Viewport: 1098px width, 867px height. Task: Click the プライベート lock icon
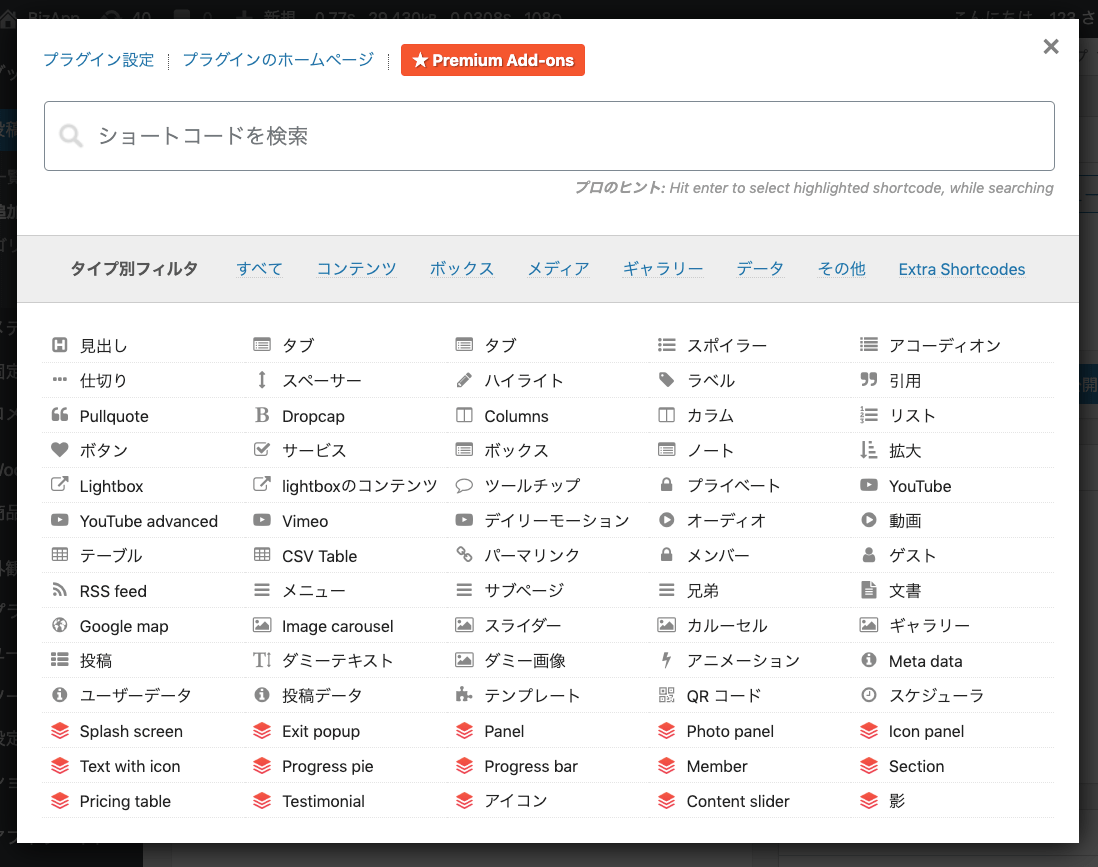[x=666, y=485]
